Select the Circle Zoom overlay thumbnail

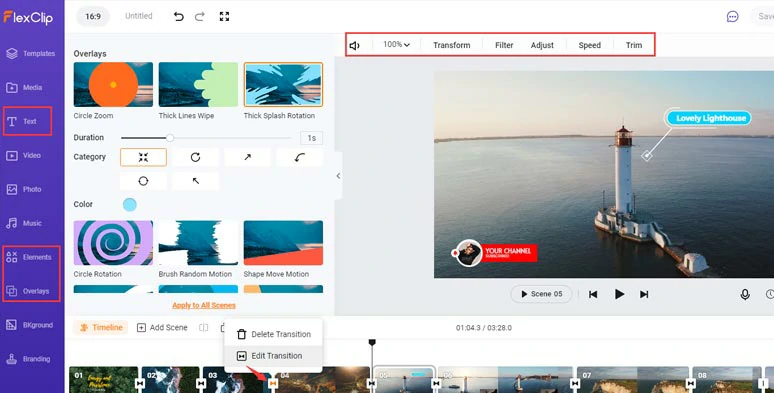[113, 84]
